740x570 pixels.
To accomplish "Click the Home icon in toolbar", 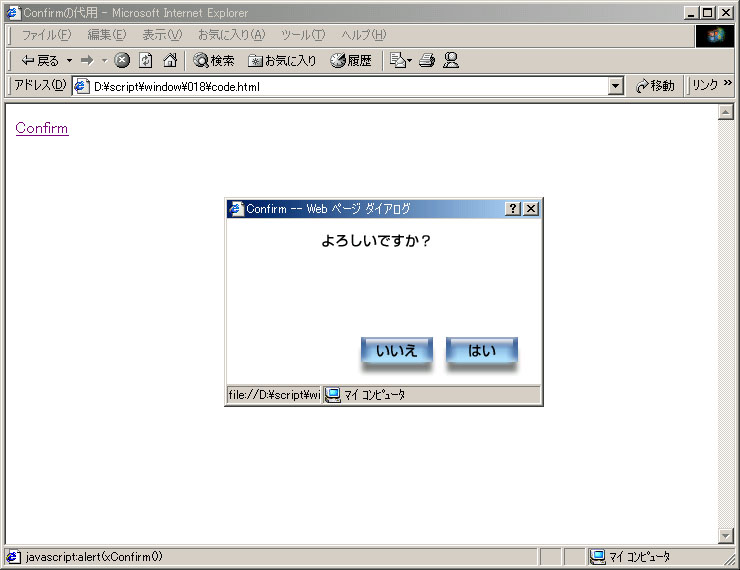I will pyautogui.click(x=170, y=60).
